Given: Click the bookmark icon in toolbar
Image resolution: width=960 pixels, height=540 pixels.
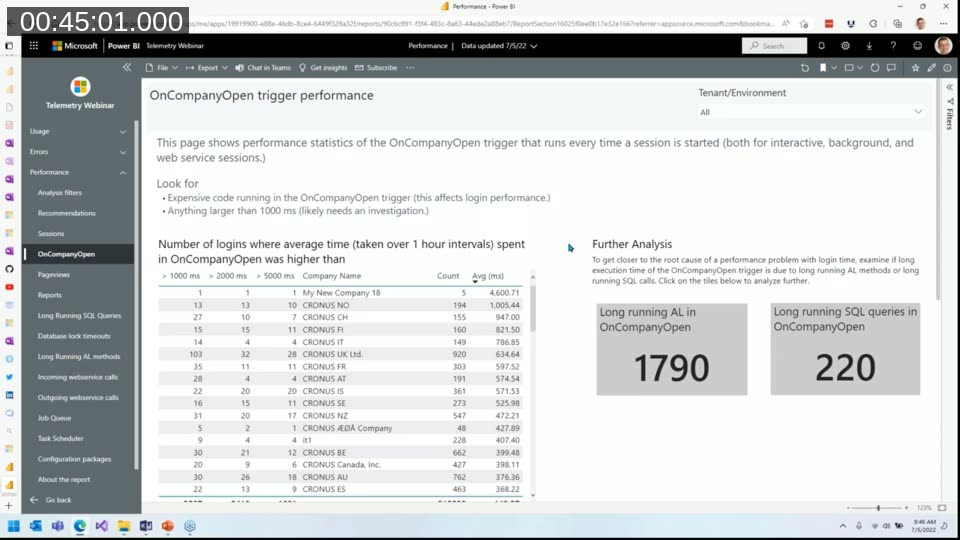Looking at the screenshot, I should [x=823, y=68].
